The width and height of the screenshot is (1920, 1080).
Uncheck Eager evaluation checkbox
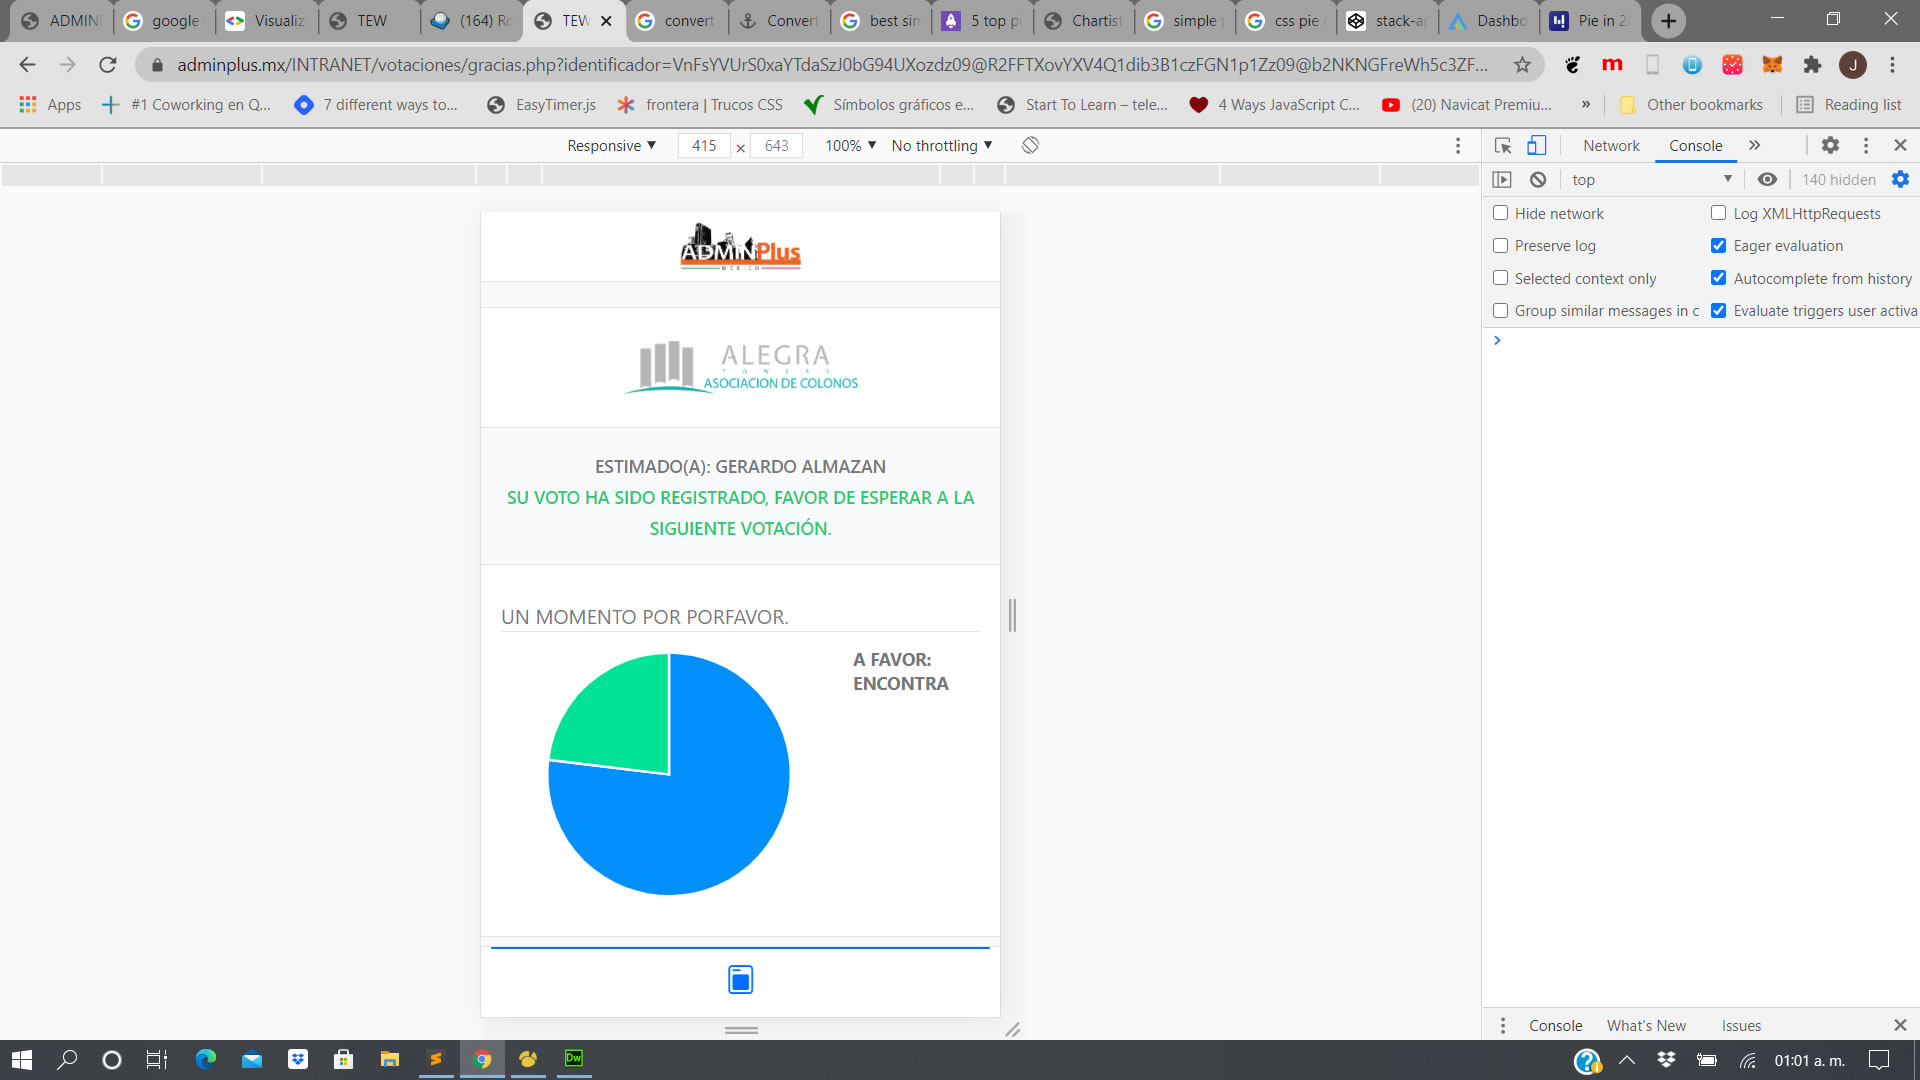coord(1718,246)
